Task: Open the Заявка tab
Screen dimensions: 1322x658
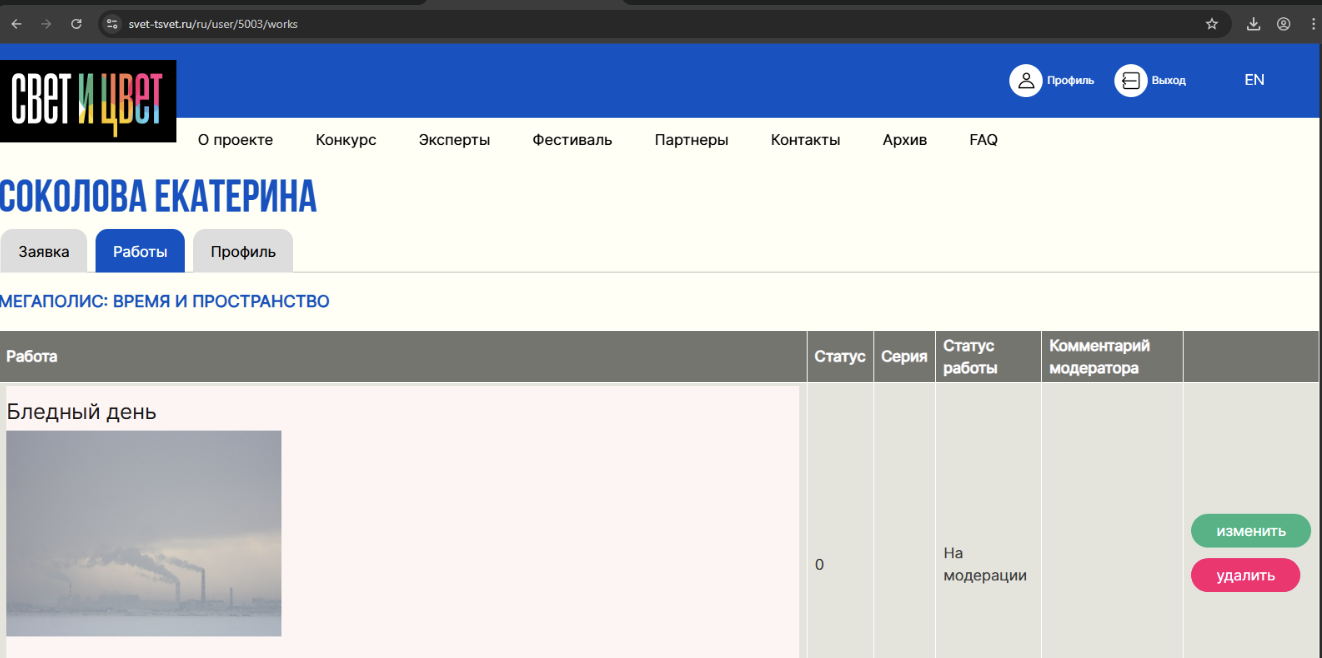Action: (x=44, y=252)
